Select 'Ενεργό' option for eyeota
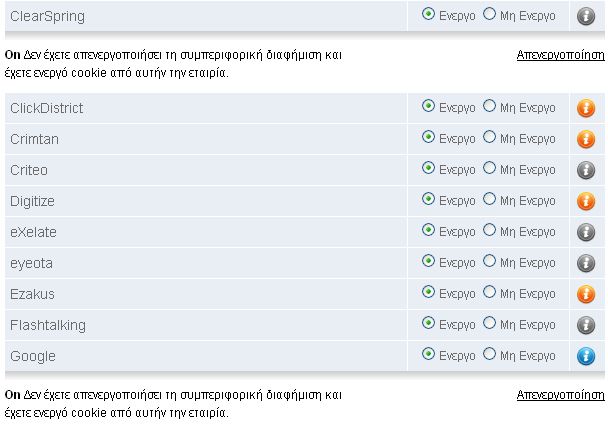 [429, 261]
